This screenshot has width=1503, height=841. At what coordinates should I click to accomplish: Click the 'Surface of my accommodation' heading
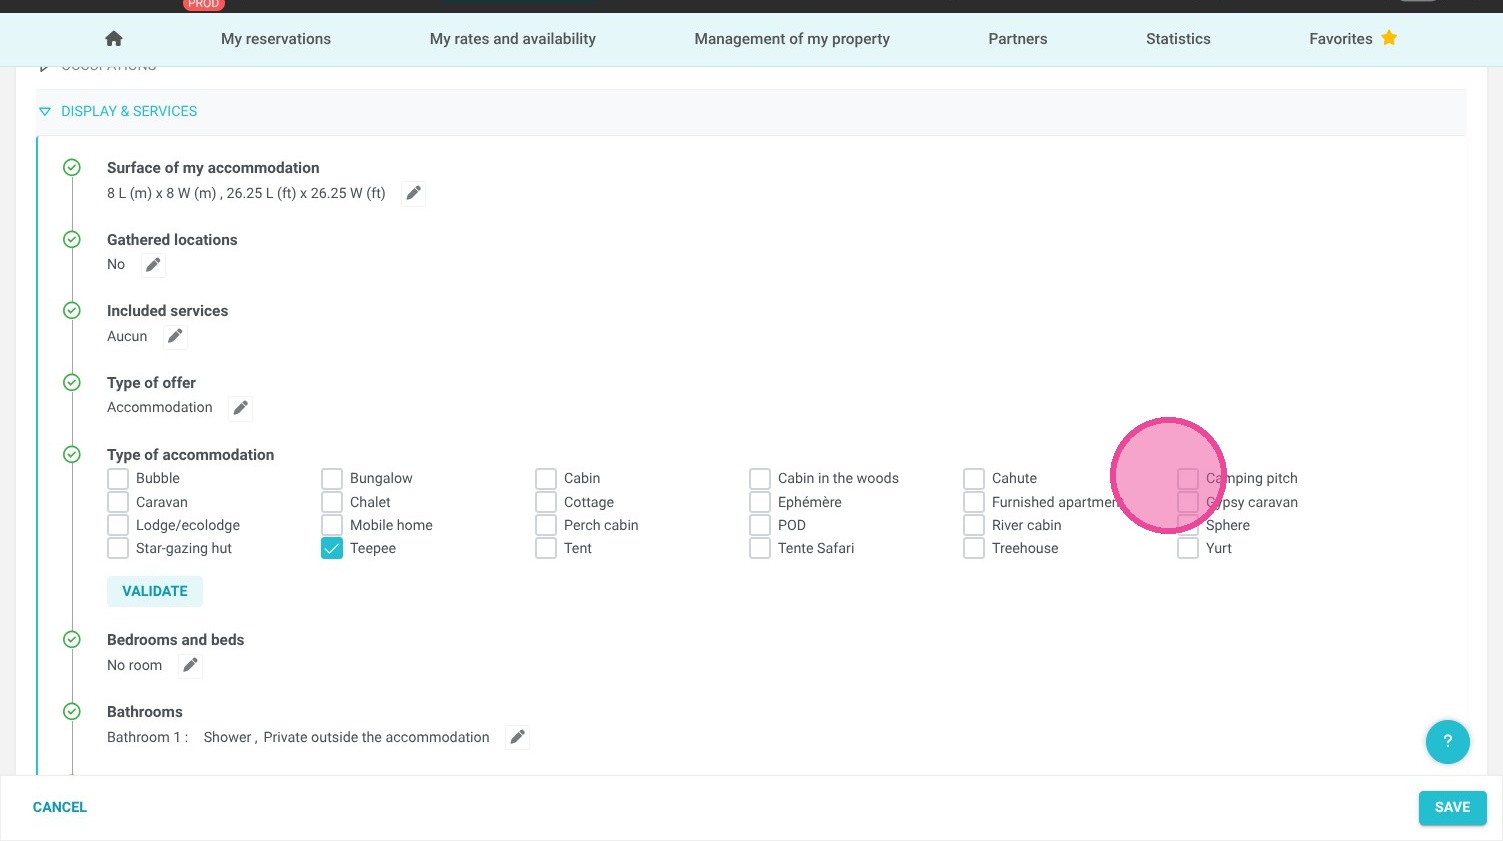(x=213, y=168)
